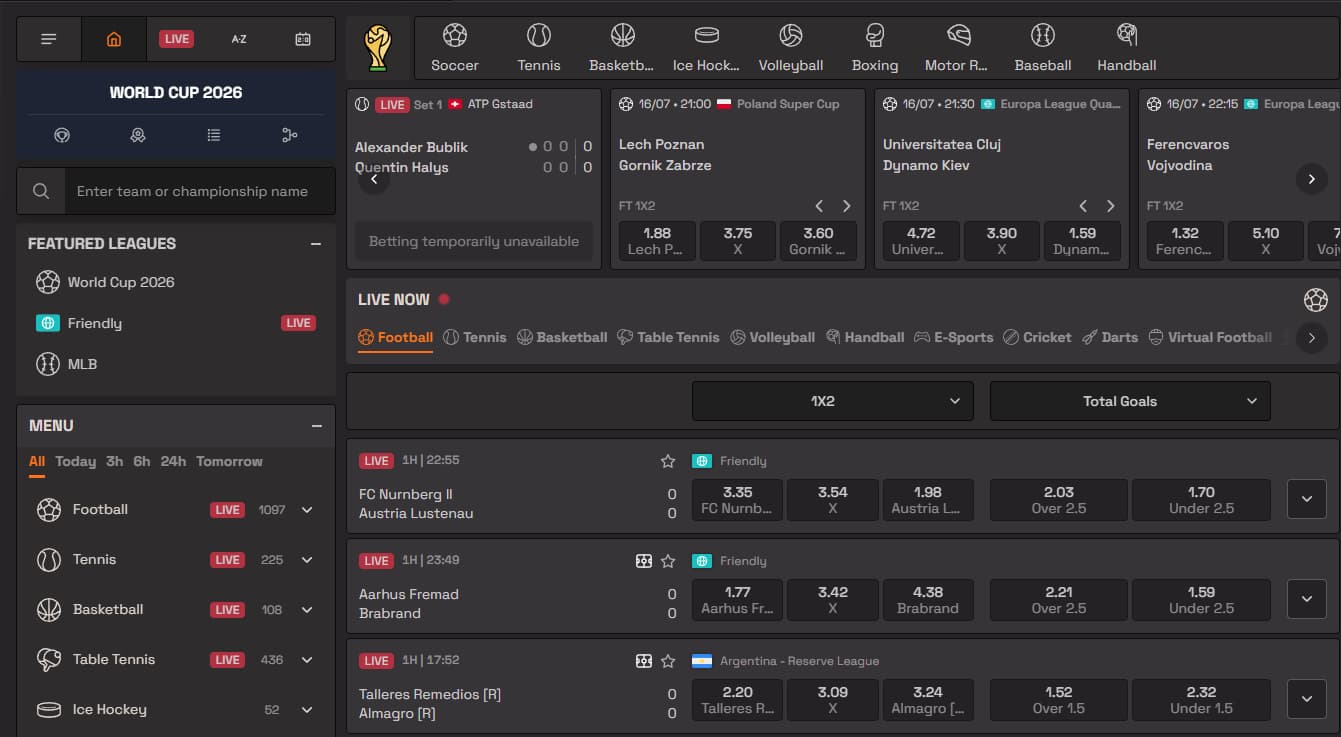This screenshot has height=737, width=1341.
Task: Click the medal icon under the World Cup banner
Action: pyautogui.click(x=138, y=135)
